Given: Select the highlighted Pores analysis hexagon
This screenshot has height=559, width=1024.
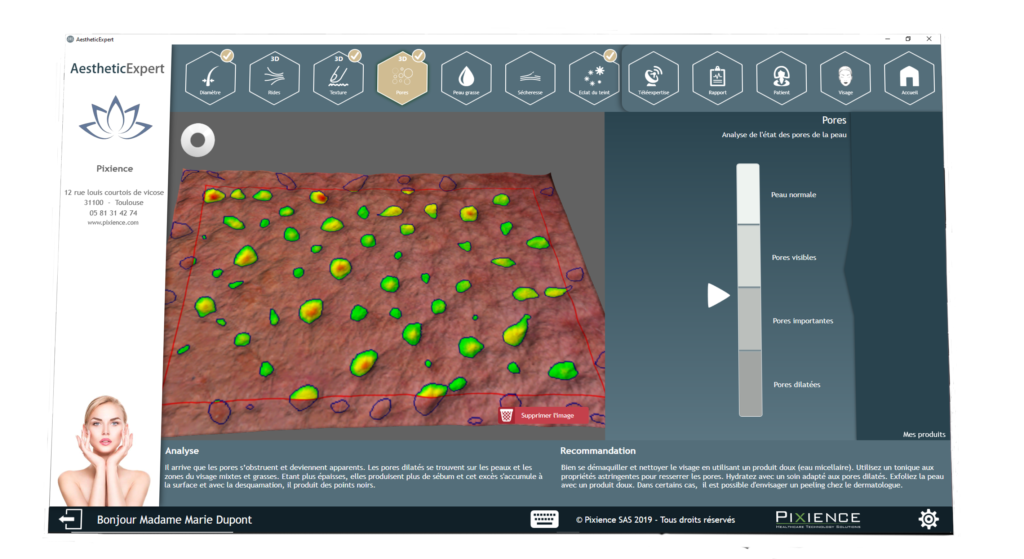Looking at the screenshot, I should point(402,78).
